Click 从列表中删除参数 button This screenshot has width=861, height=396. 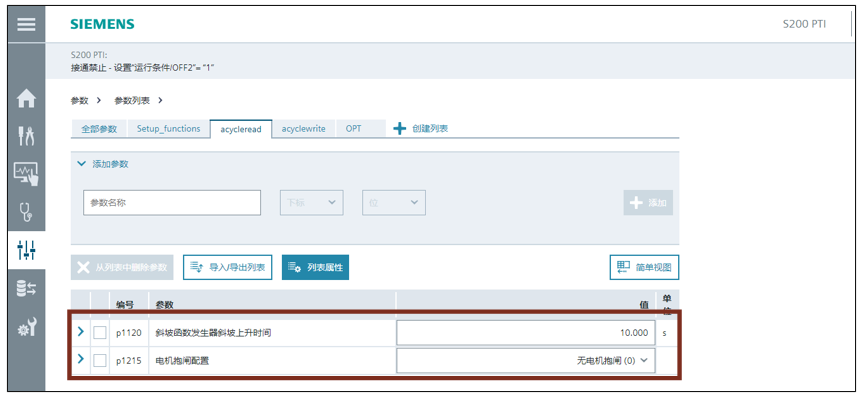tap(122, 267)
